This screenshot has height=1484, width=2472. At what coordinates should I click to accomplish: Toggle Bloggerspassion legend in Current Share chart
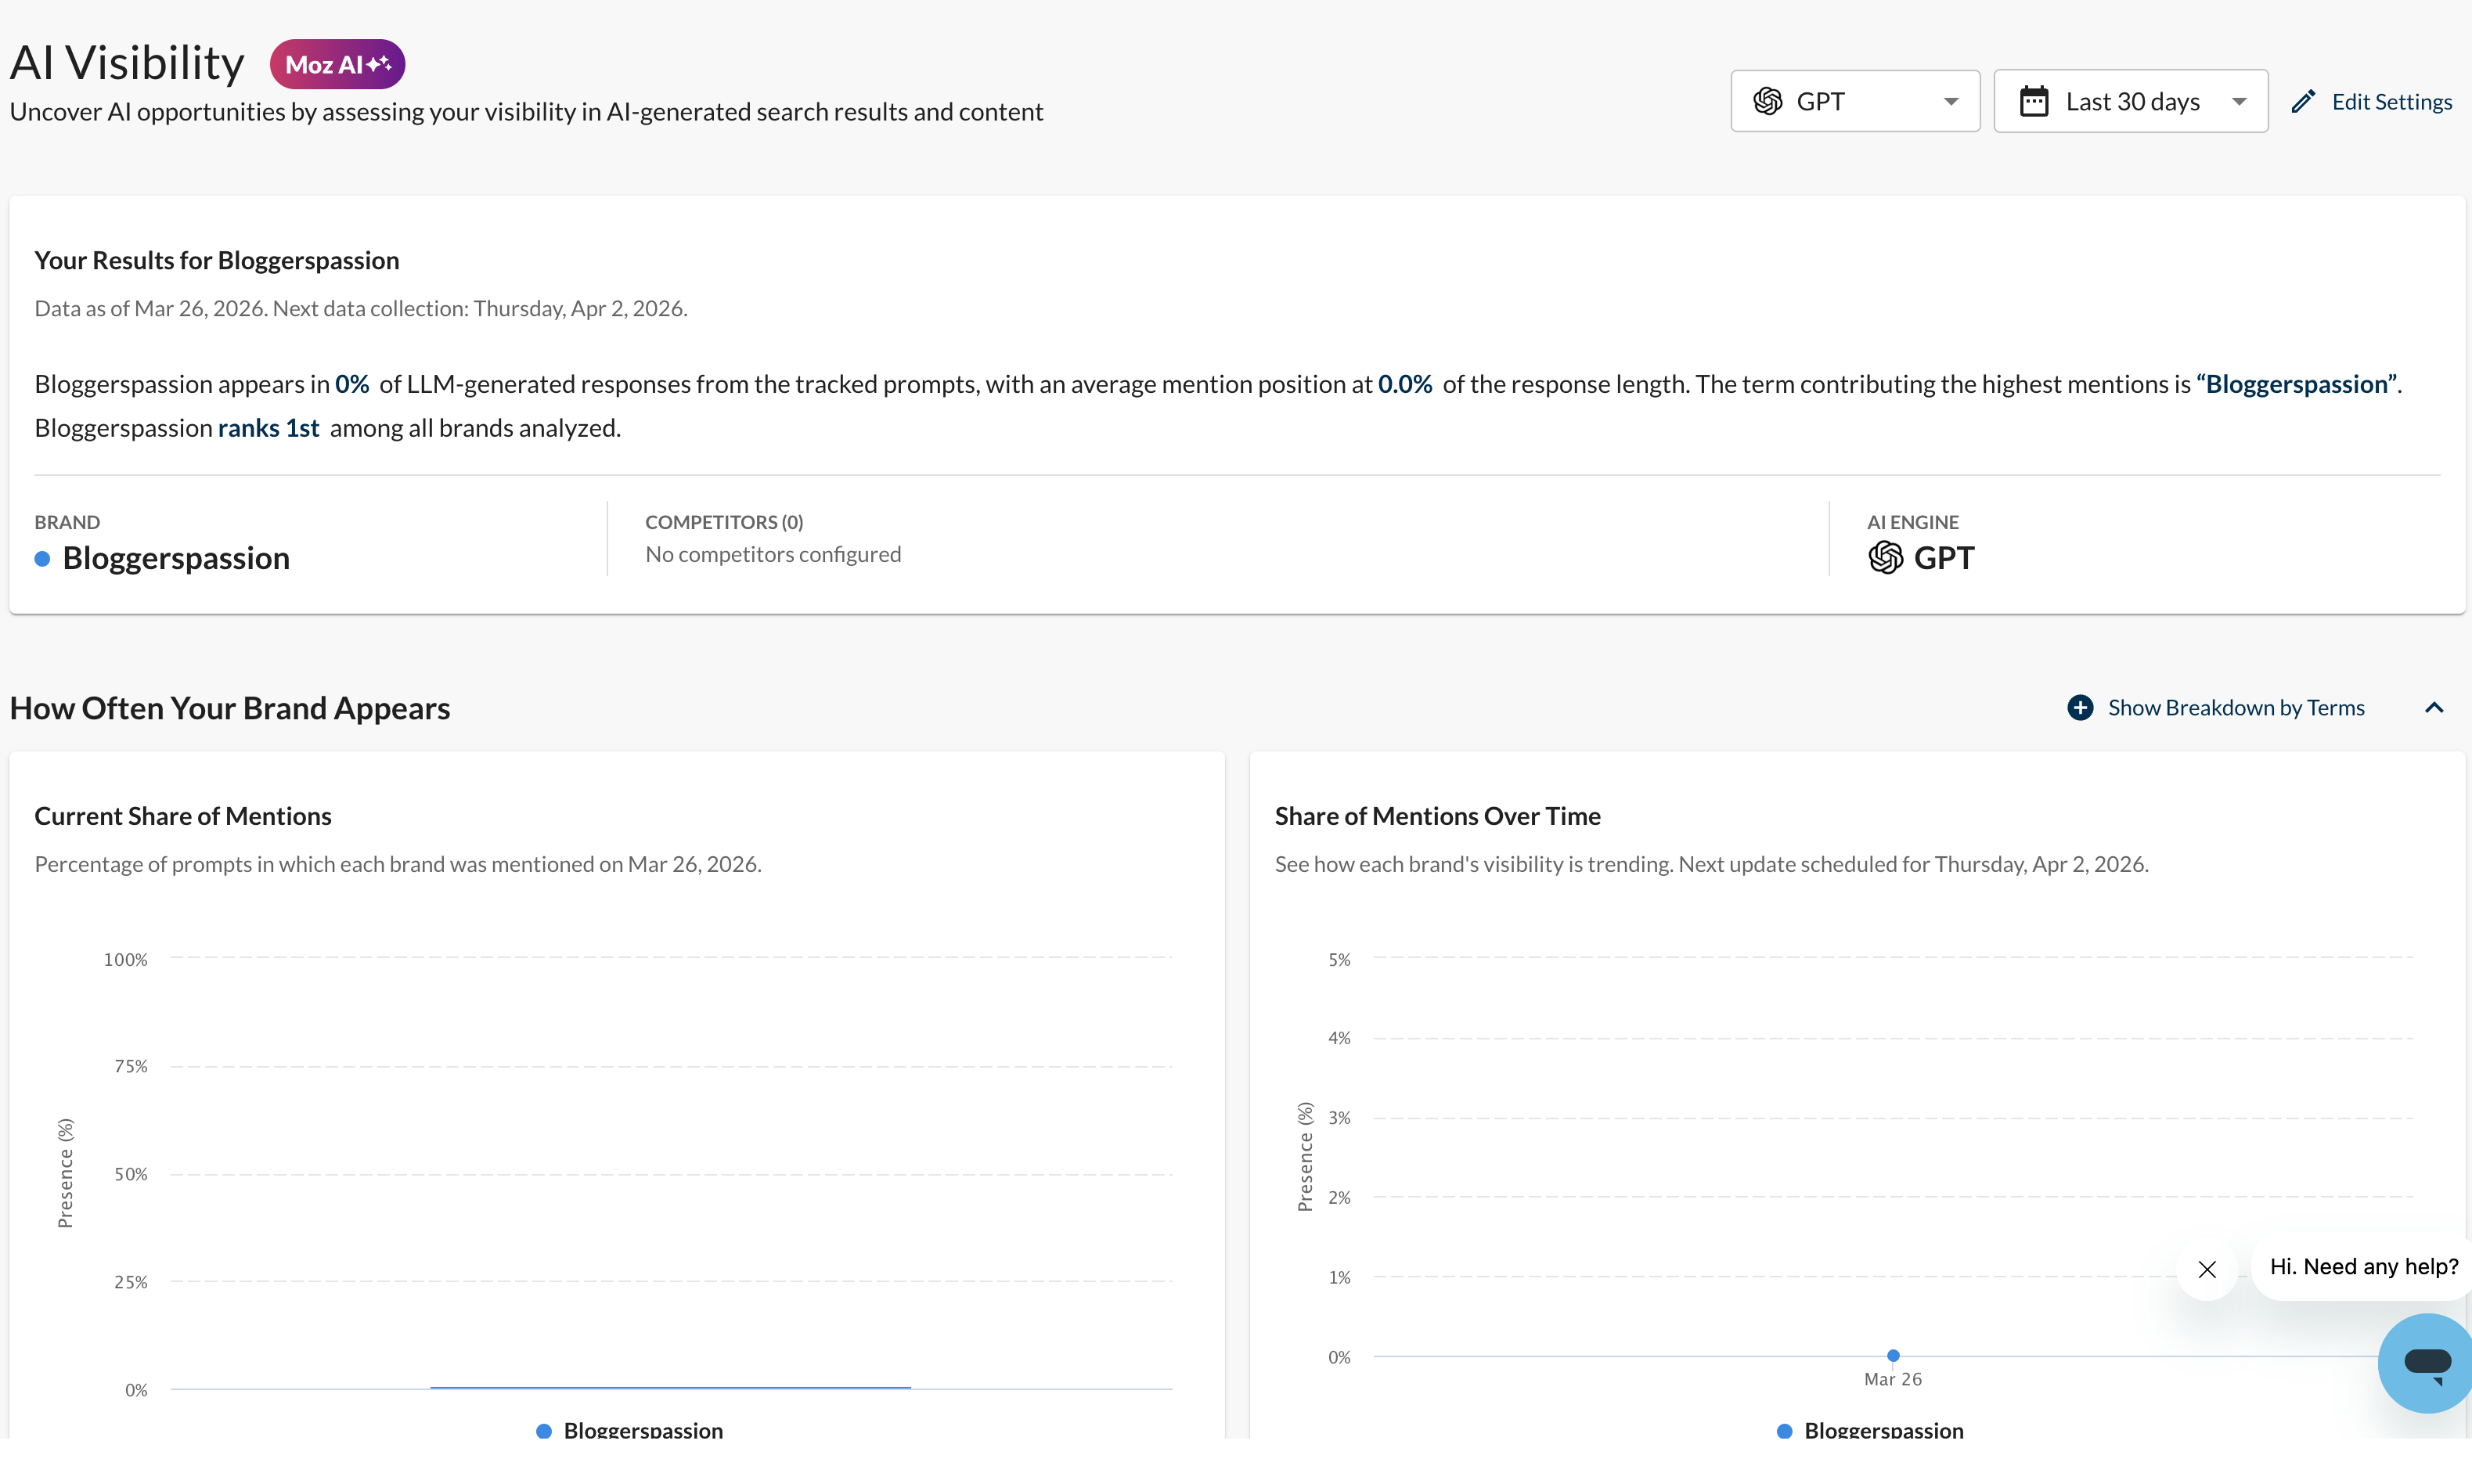(x=630, y=1431)
